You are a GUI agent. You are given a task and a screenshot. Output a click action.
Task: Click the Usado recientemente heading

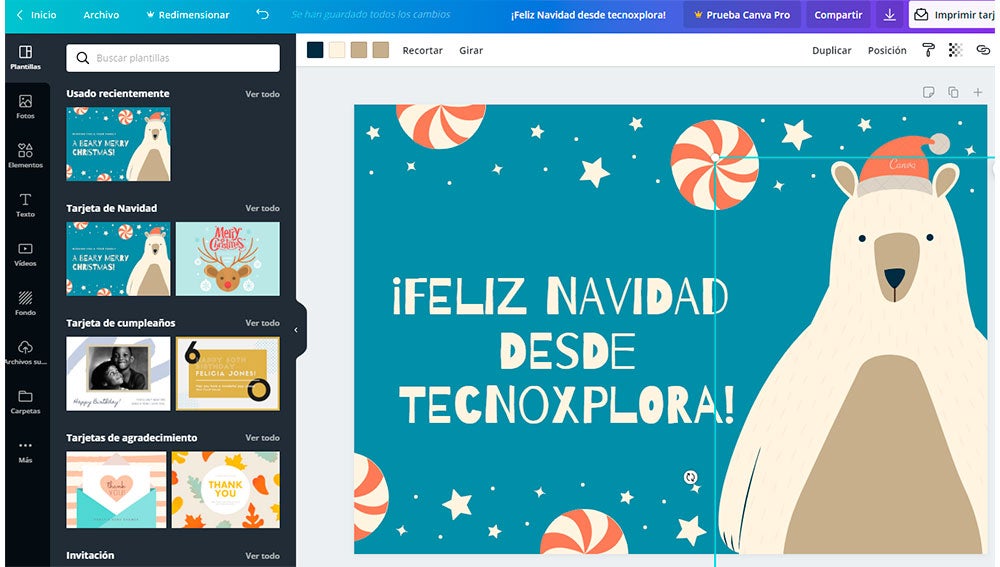point(118,93)
